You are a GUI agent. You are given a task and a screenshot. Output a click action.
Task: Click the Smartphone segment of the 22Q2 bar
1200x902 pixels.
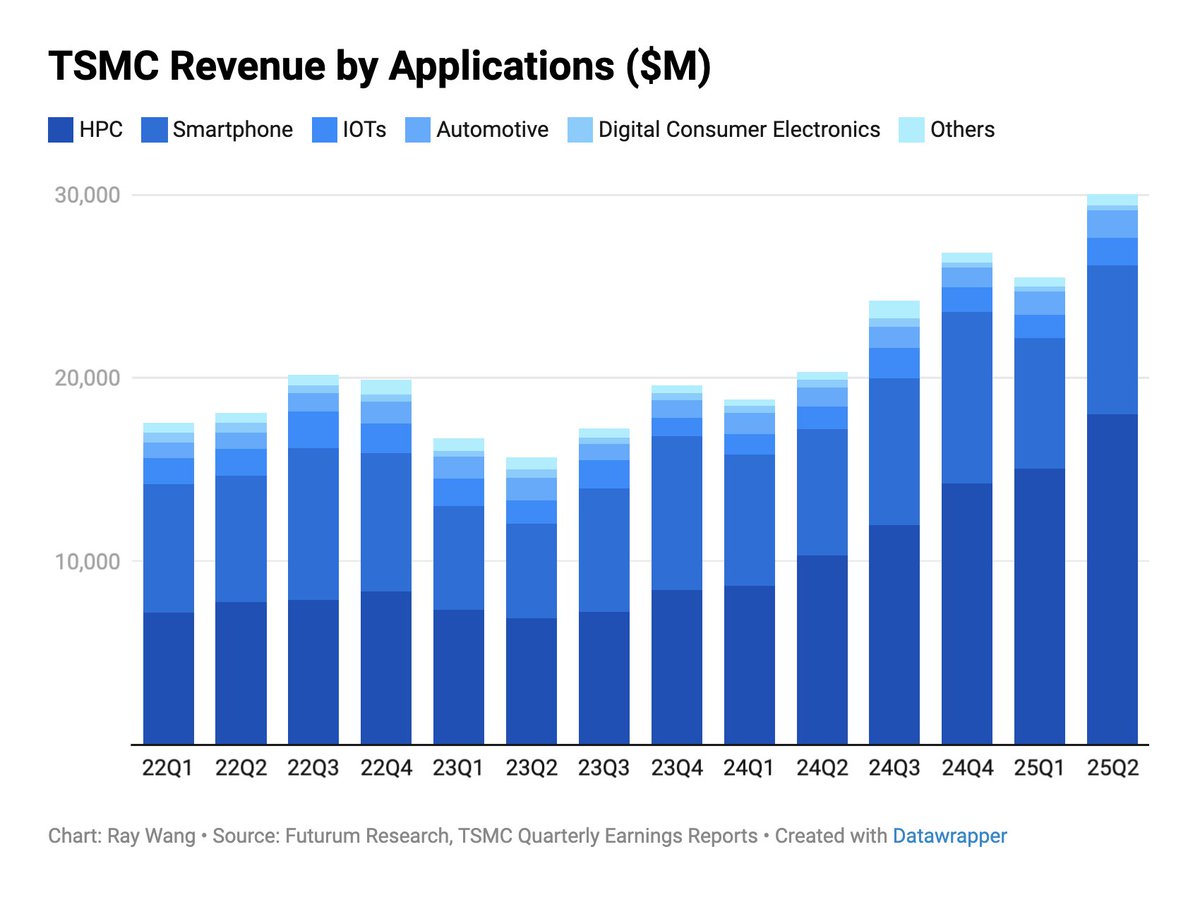(x=241, y=539)
